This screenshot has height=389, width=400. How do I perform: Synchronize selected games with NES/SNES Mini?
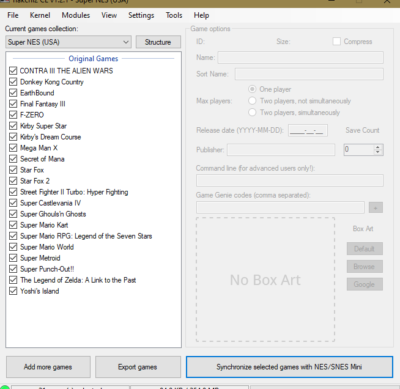click(x=289, y=367)
